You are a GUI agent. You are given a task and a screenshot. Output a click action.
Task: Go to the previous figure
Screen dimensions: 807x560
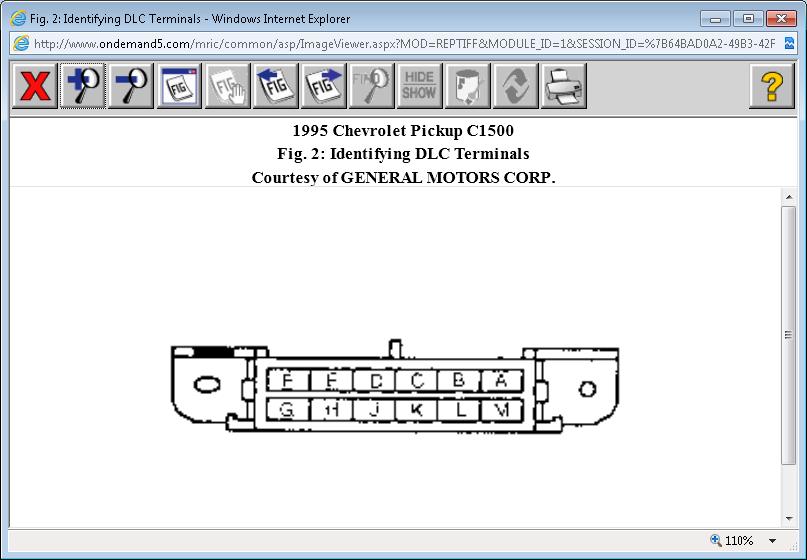(x=275, y=86)
